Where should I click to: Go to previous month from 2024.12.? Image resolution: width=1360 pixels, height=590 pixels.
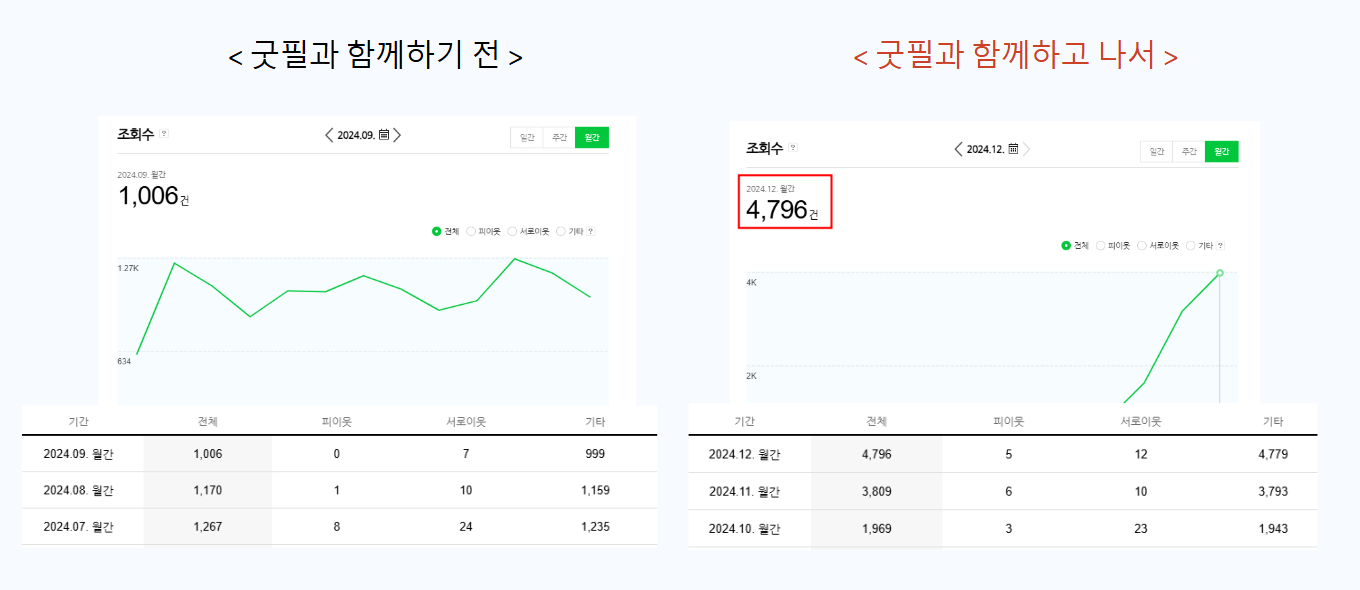tap(958, 149)
